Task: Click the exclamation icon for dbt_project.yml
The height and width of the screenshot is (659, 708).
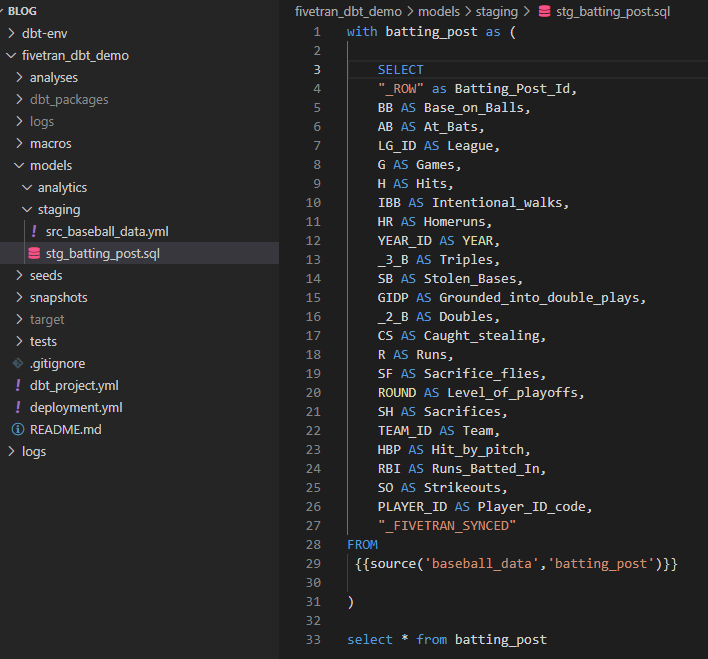Action: pyautogui.click(x=18, y=385)
